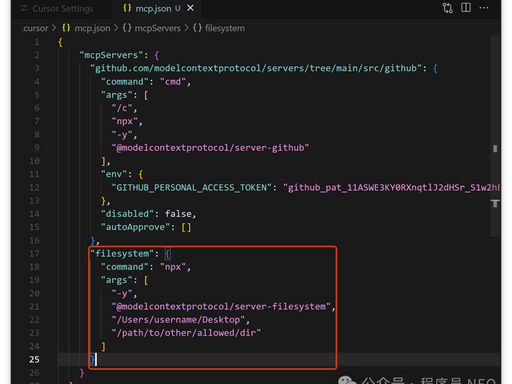Click the "command" key on line 4

[x=125, y=82]
